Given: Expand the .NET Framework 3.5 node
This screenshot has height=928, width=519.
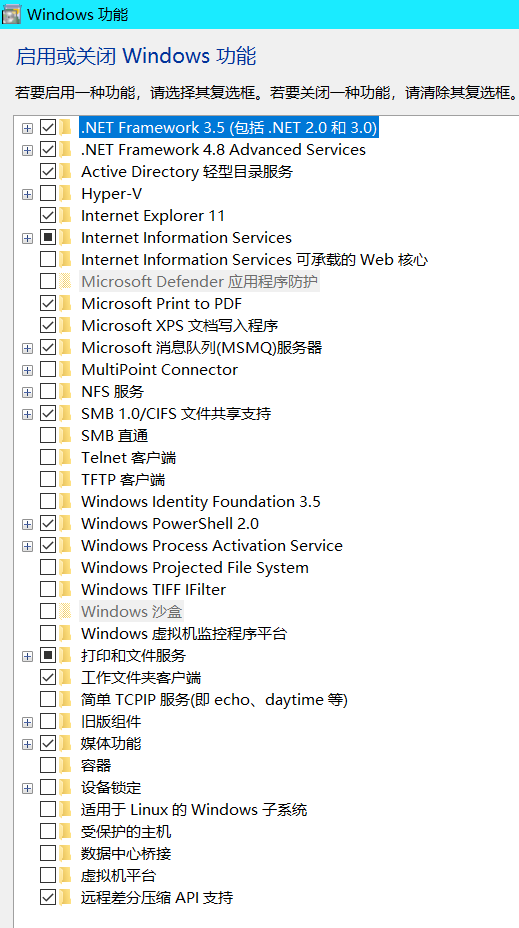Looking at the screenshot, I should click(x=27, y=128).
